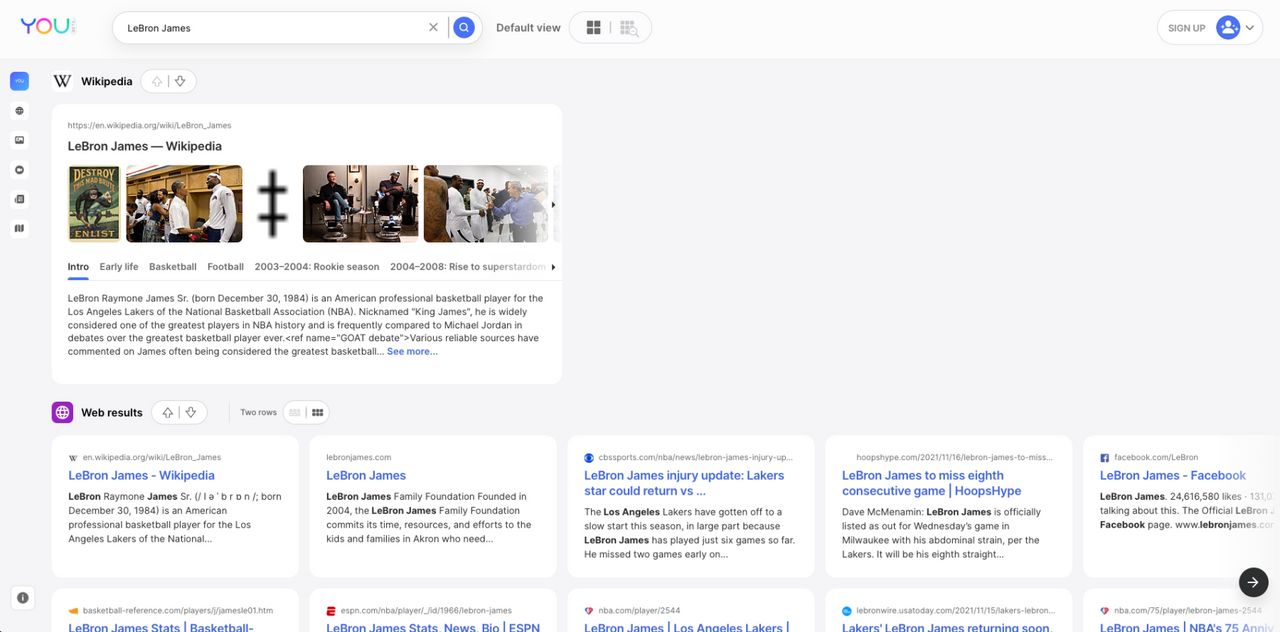The width and height of the screenshot is (1280, 632).
Task: Upvote the Wikipedia app
Action: point(157,82)
